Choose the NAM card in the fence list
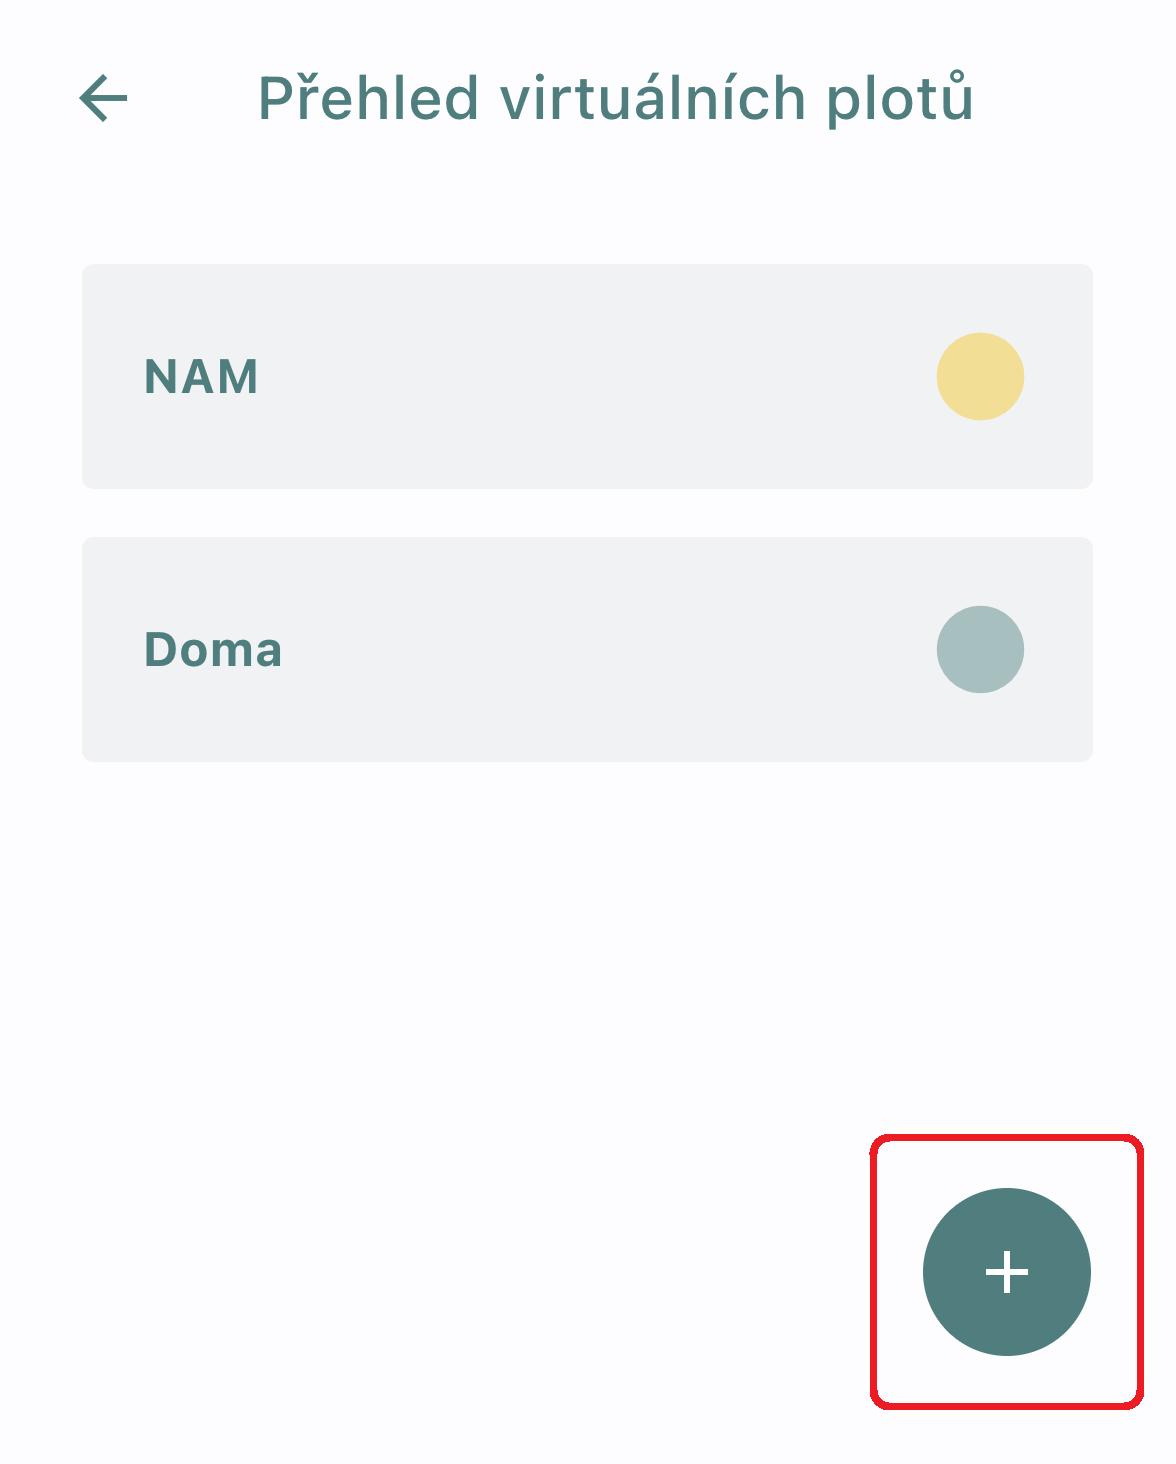1176x1464 pixels. point(587,376)
